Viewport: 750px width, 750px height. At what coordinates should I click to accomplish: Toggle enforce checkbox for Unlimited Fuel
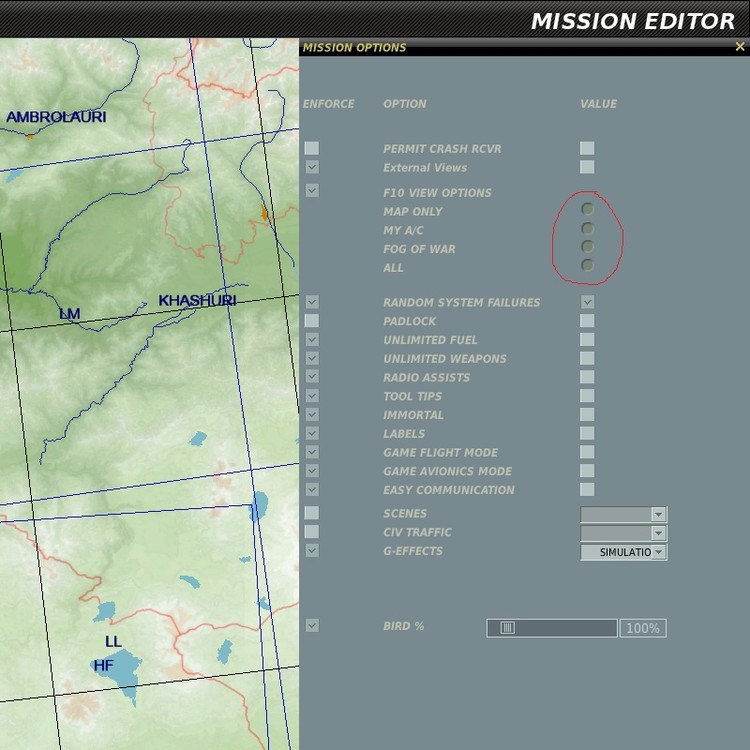tap(311, 340)
